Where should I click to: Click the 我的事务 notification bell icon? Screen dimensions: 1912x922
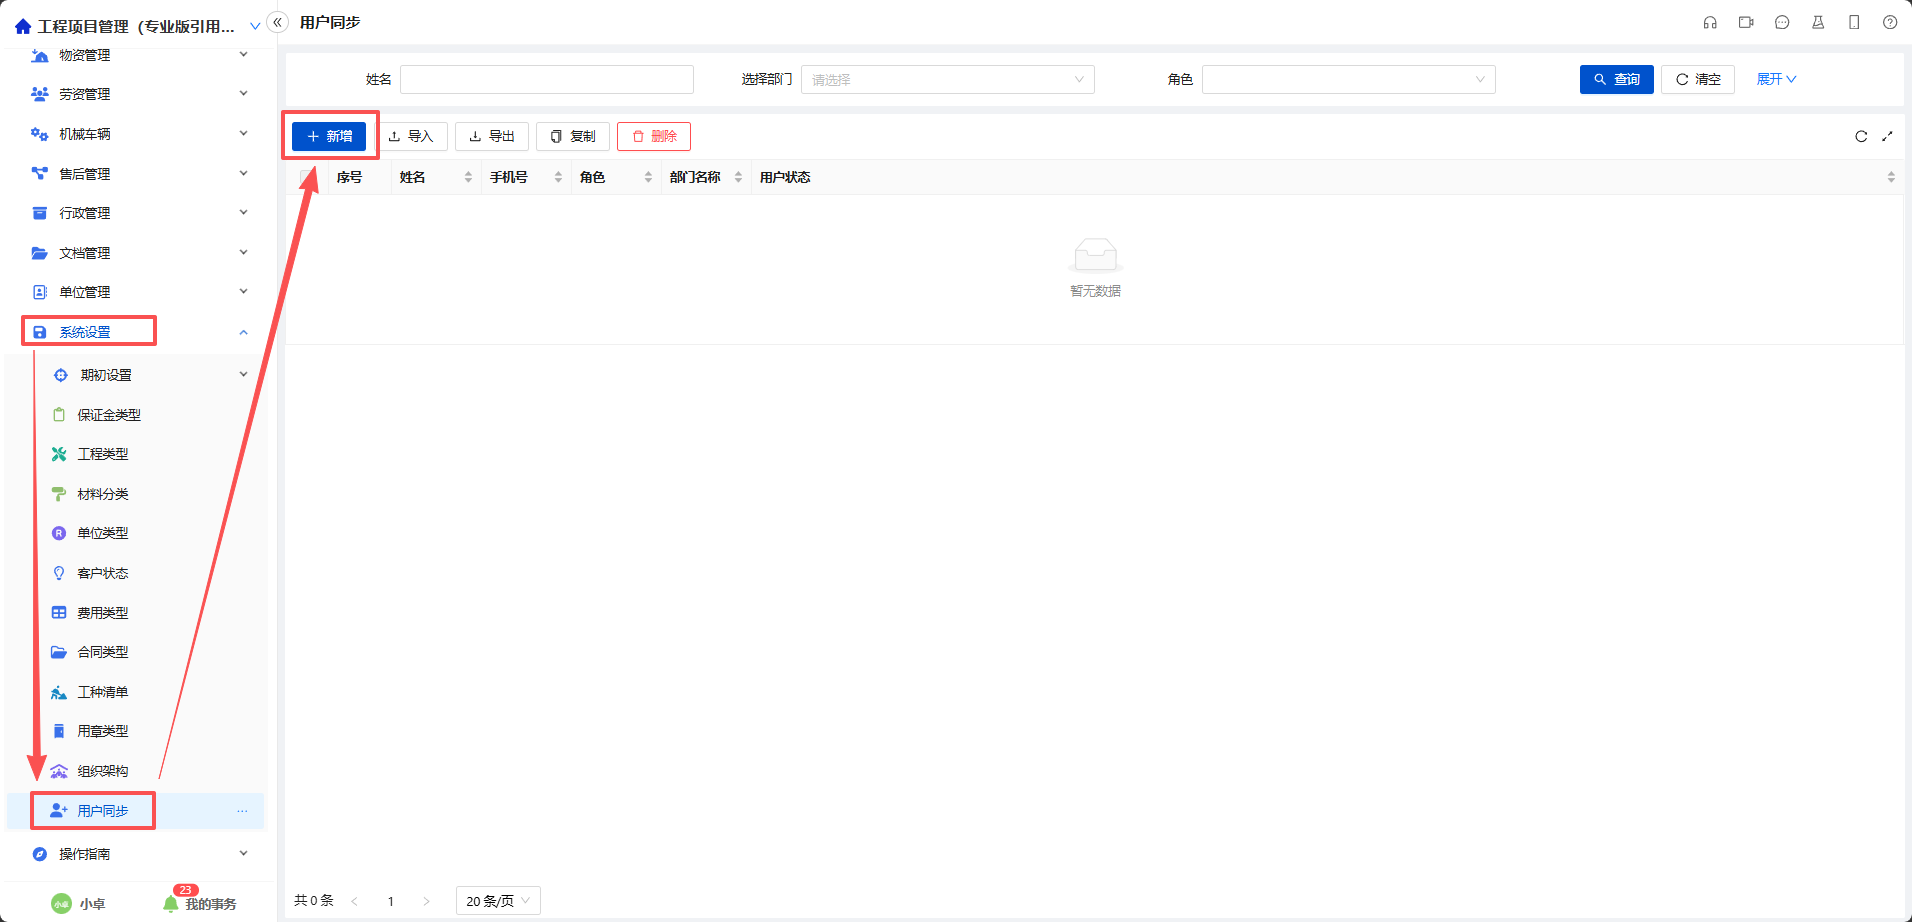pos(171,904)
